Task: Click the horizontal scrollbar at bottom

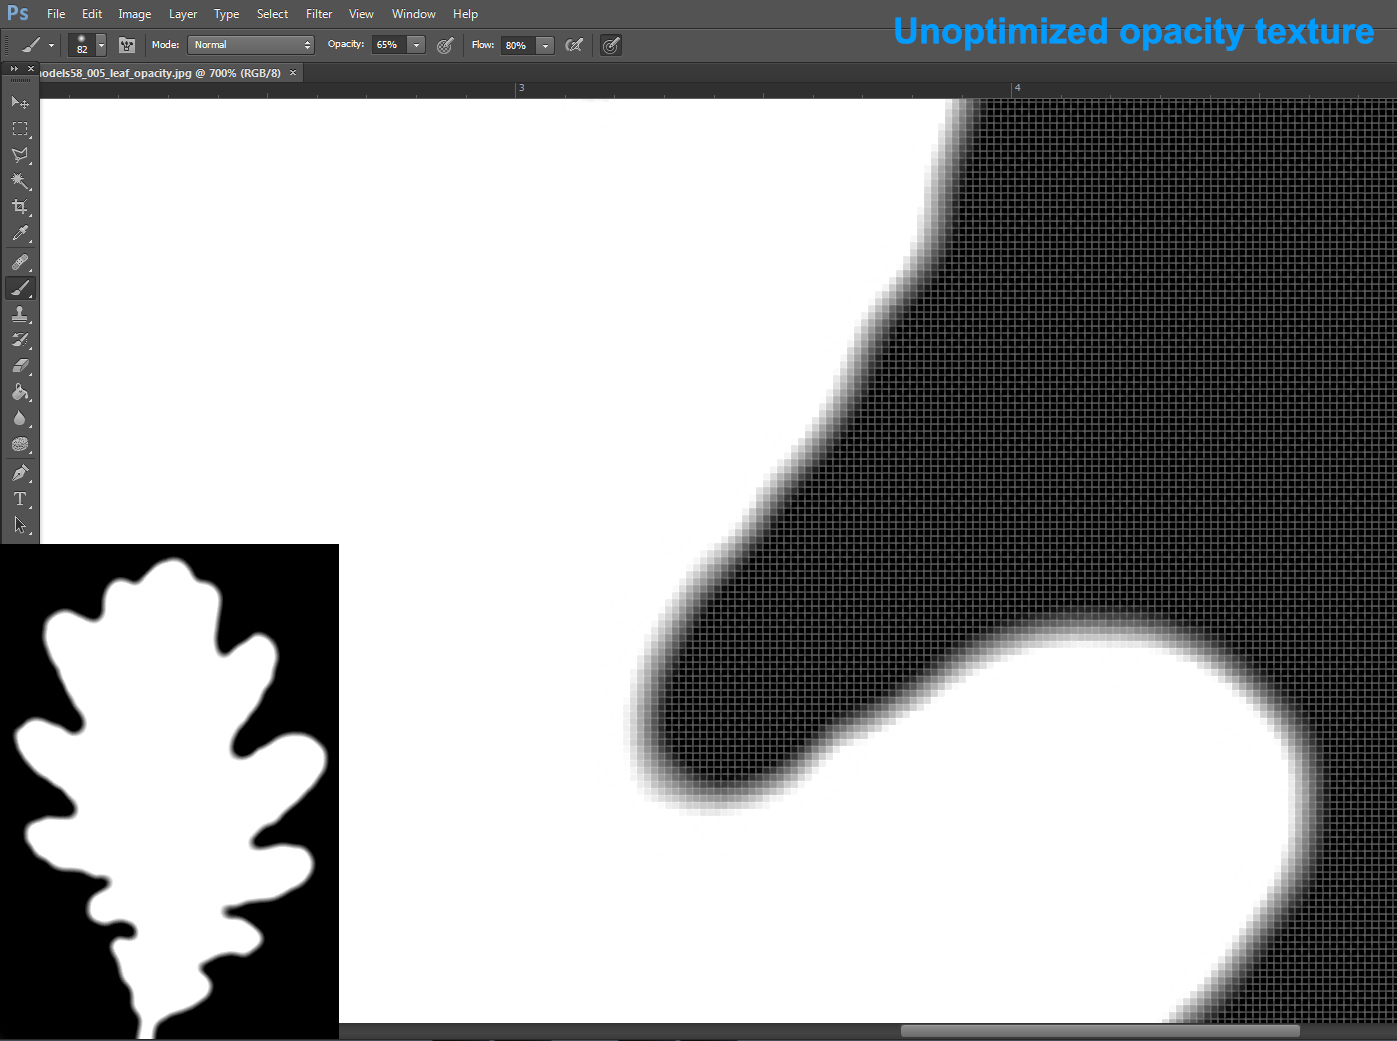Action: coord(1100,1029)
